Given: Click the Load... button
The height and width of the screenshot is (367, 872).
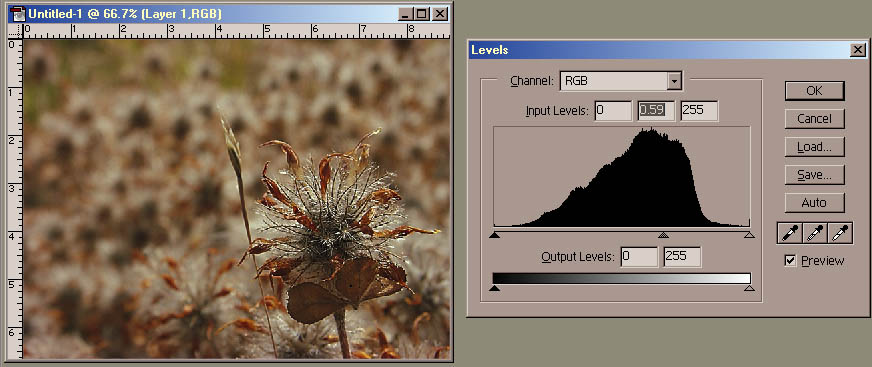Looking at the screenshot, I should 814,147.
